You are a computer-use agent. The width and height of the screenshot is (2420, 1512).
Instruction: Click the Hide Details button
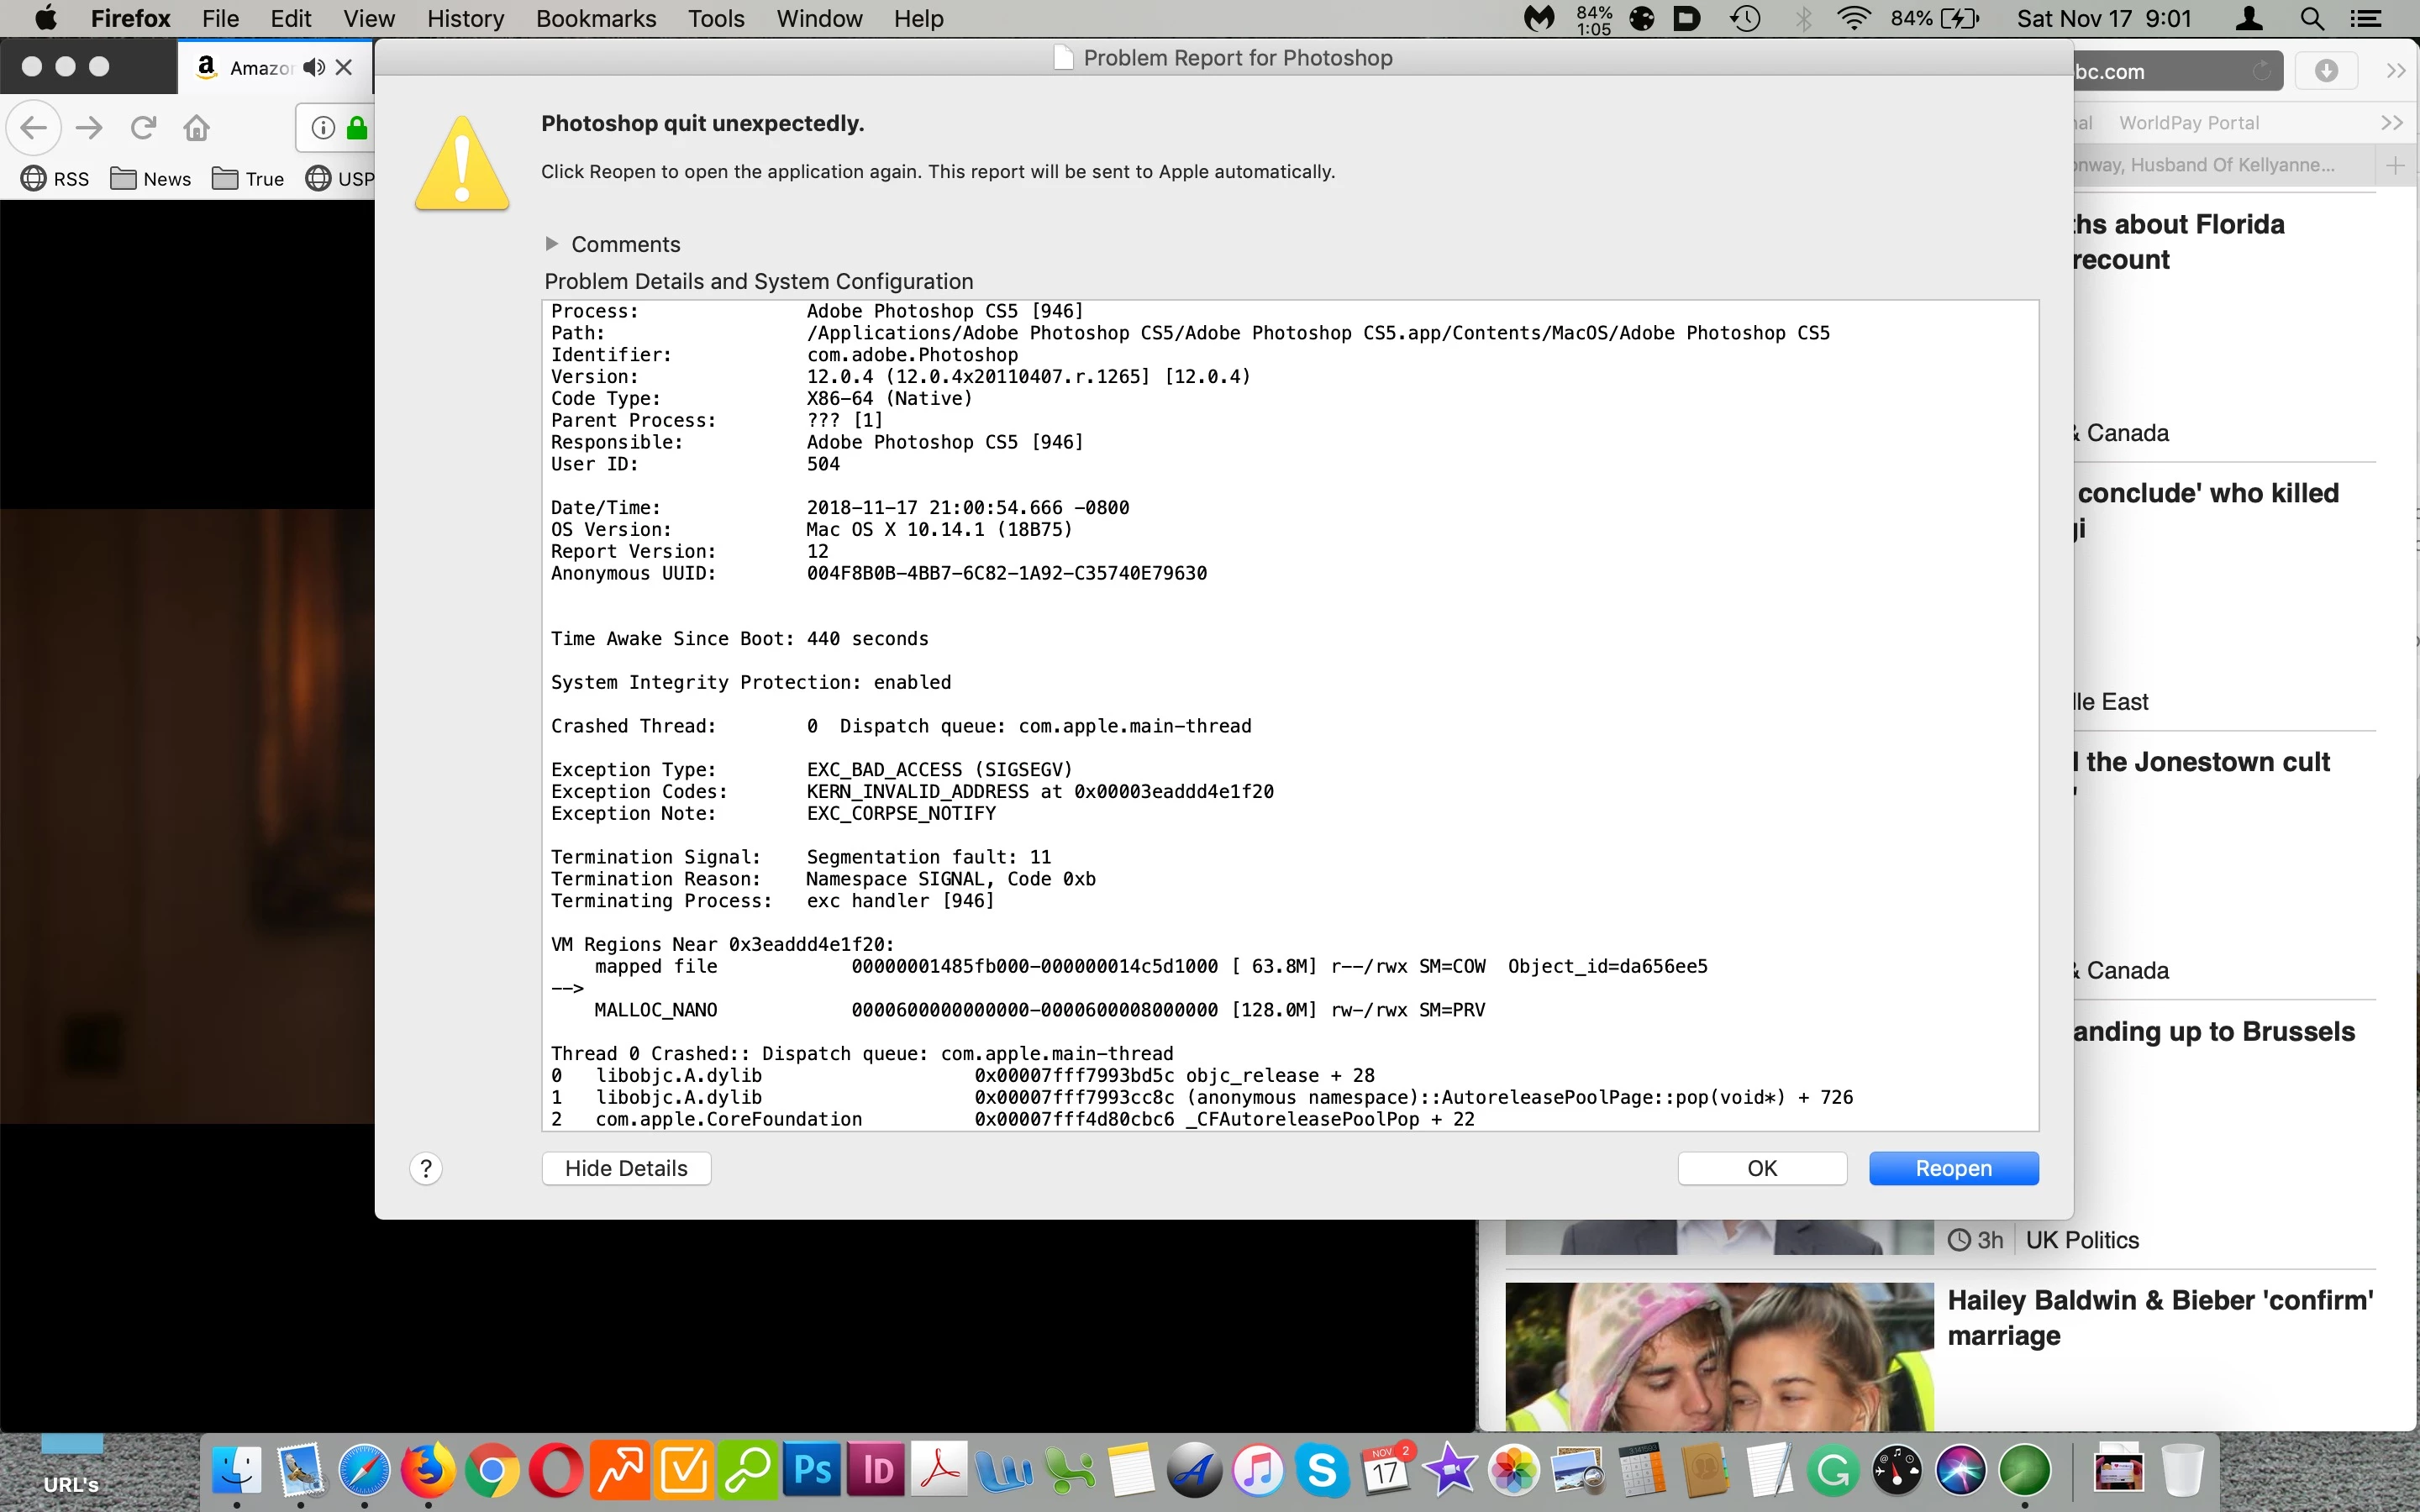(626, 1168)
